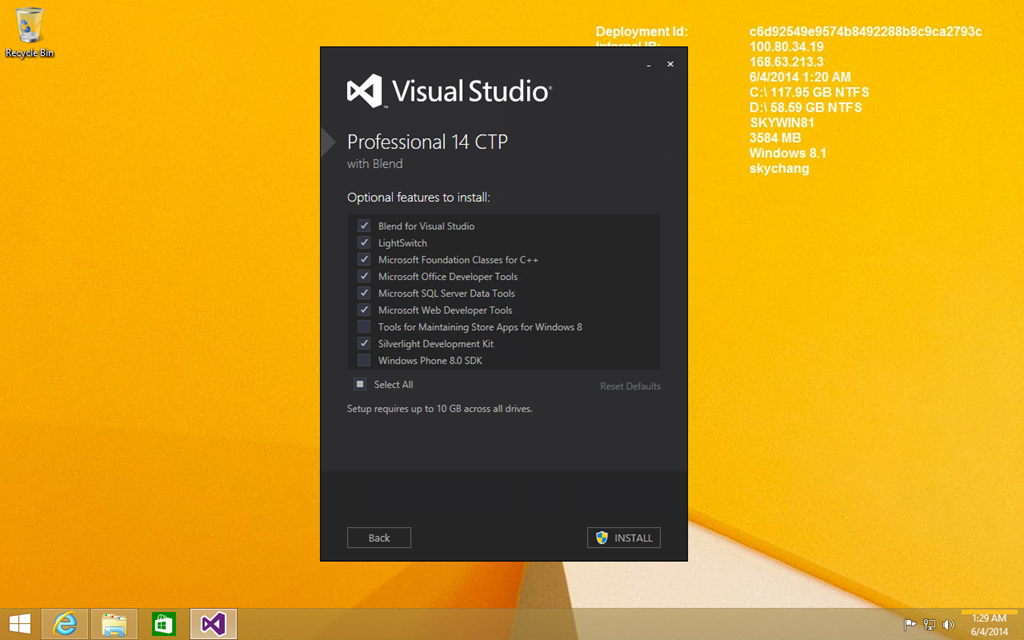Close the Visual Studio installer window

670,64
